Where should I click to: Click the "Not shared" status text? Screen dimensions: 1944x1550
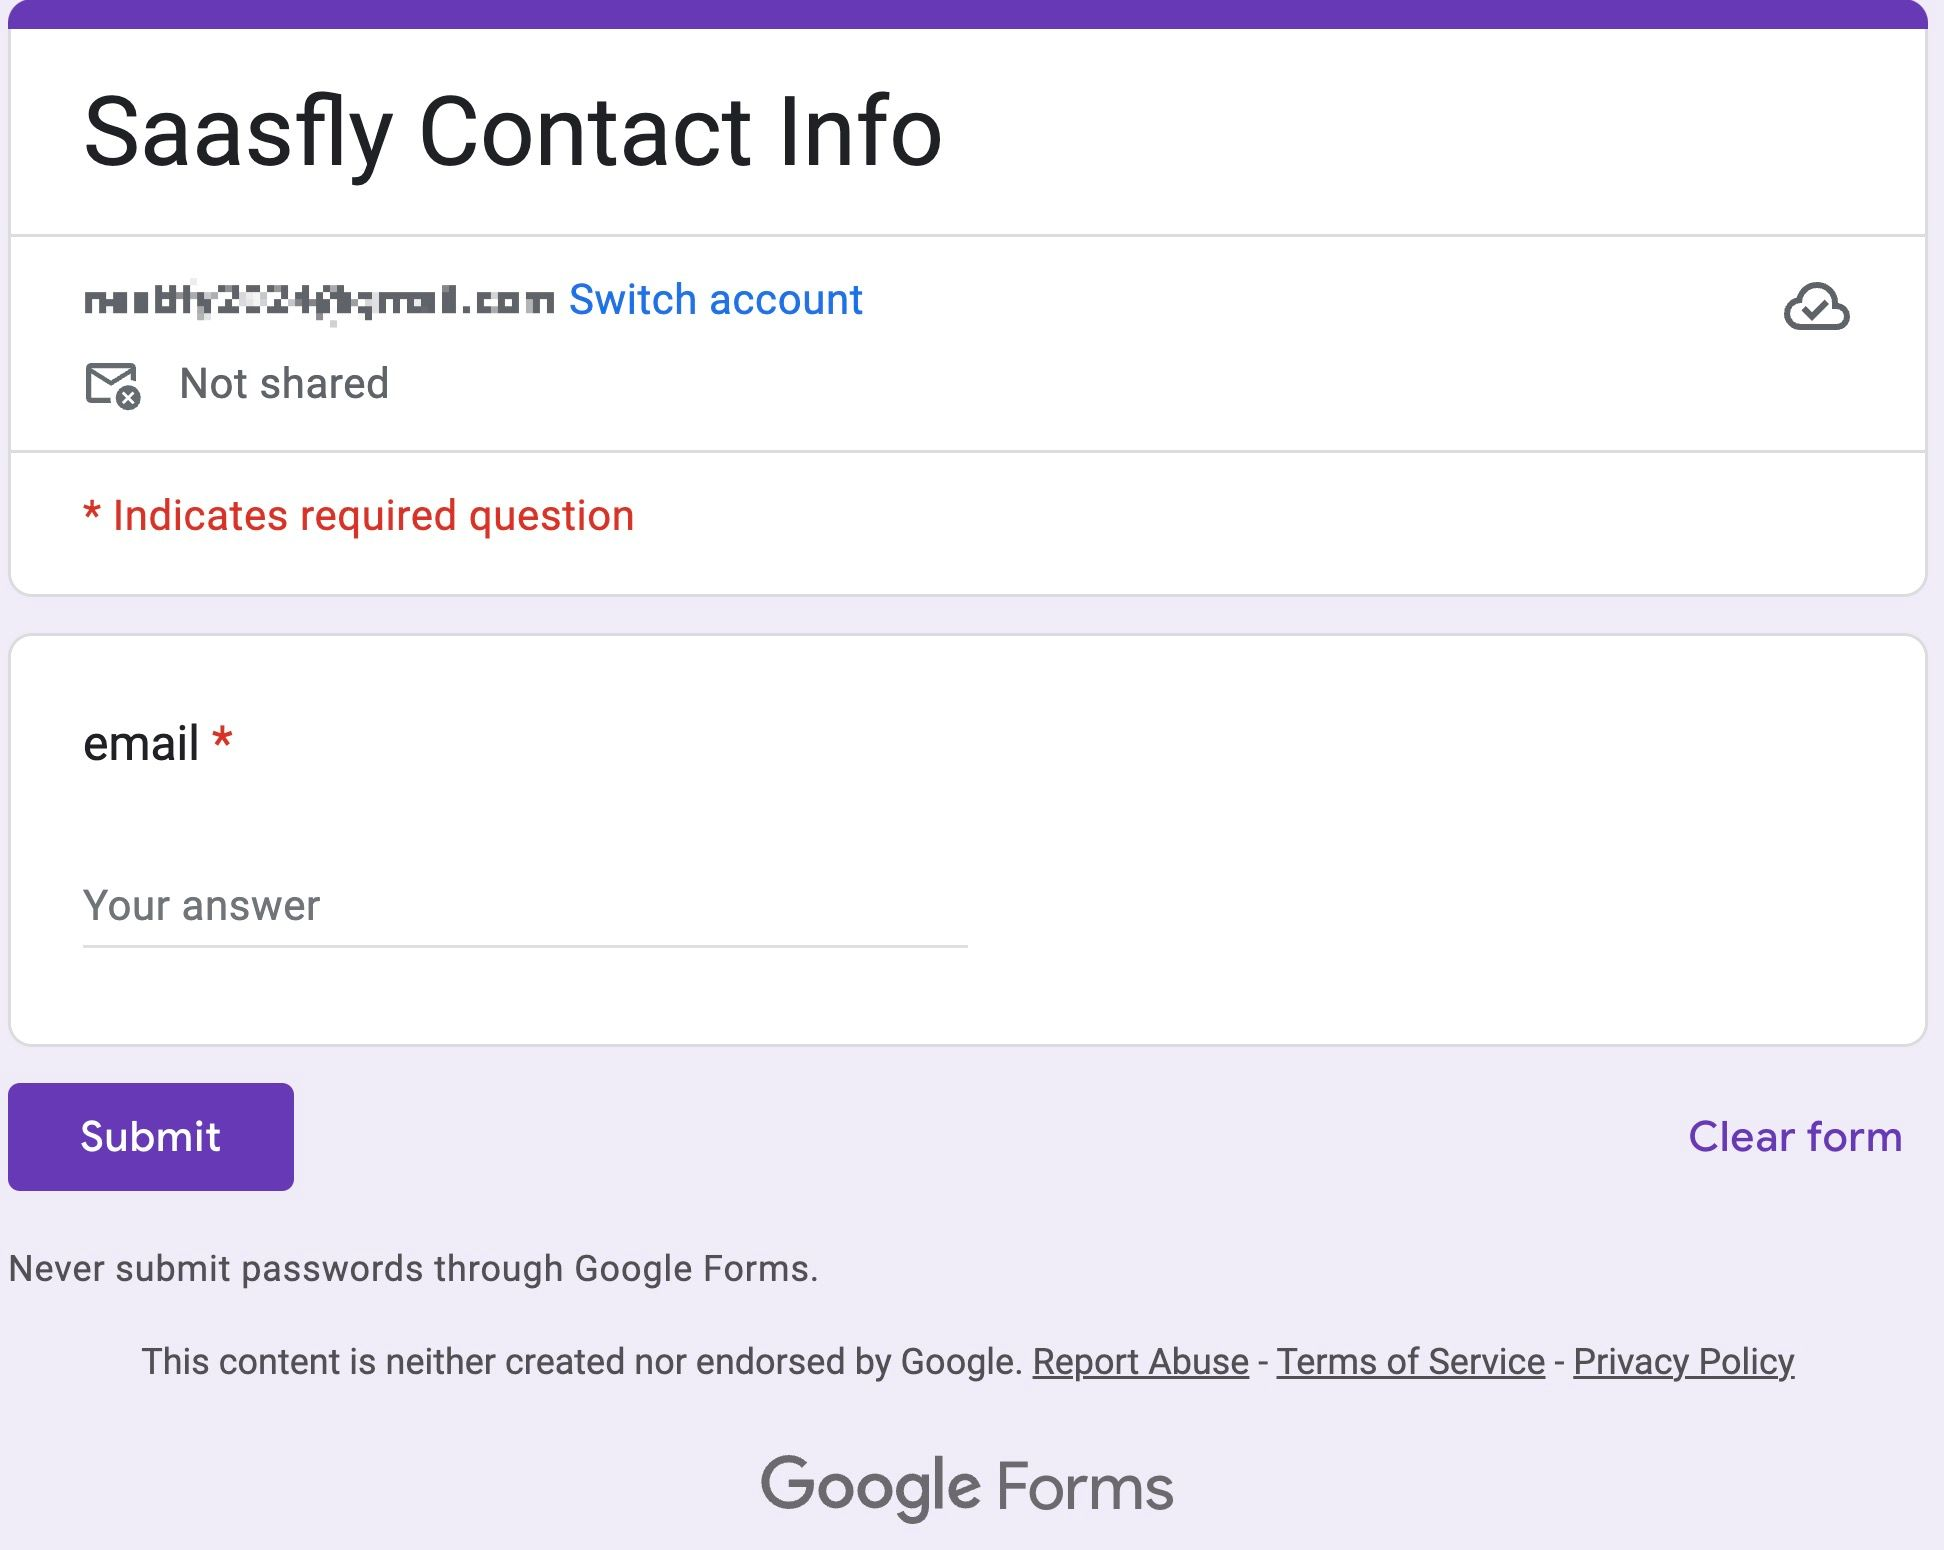(x=284, y=384)
